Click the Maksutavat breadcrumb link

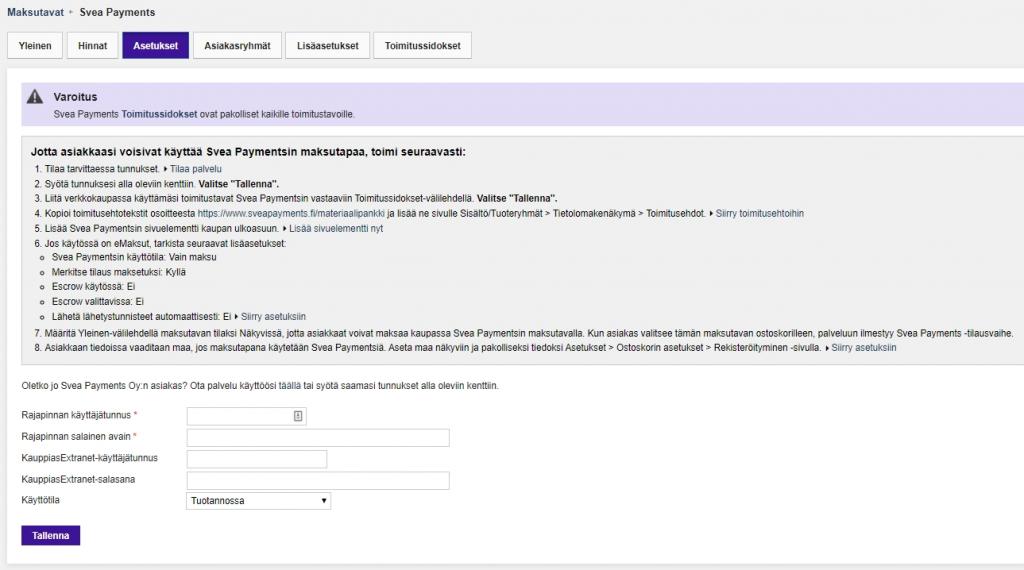point(35,12)
